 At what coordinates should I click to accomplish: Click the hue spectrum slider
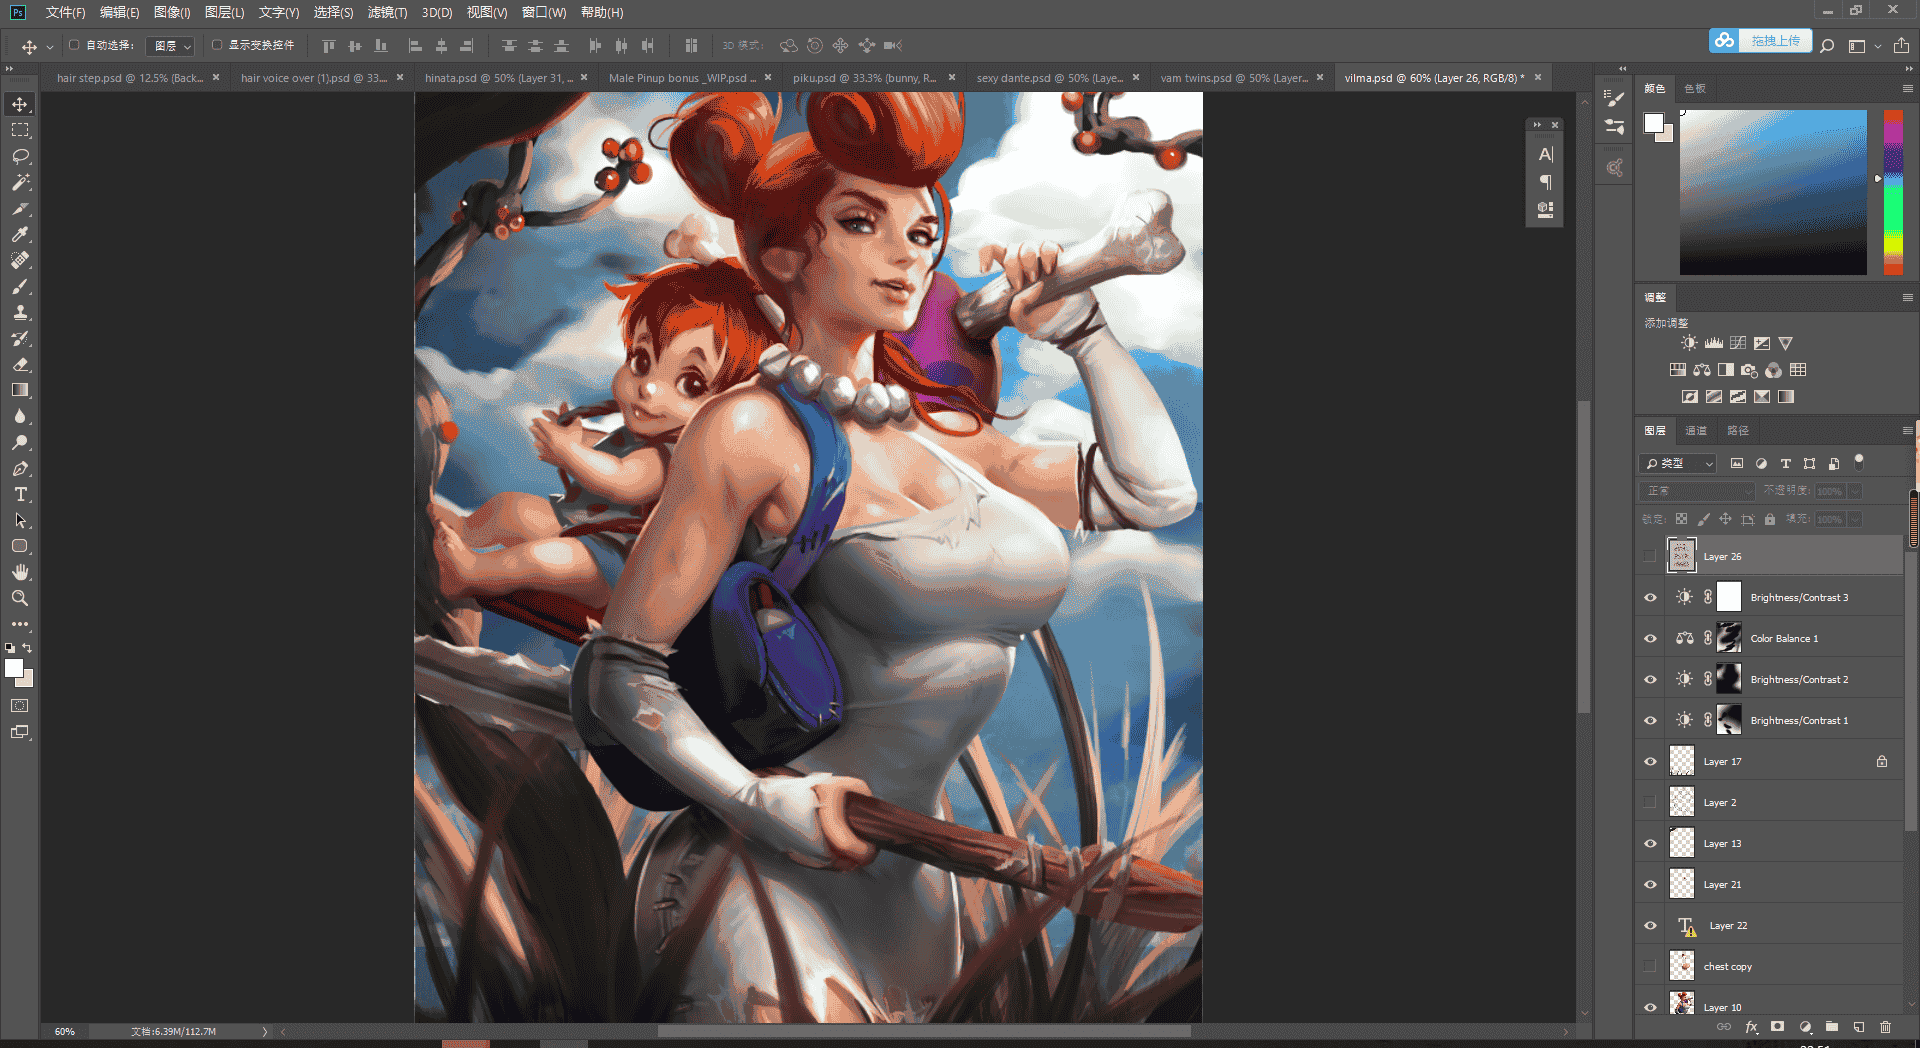[x=1893, y=192]
